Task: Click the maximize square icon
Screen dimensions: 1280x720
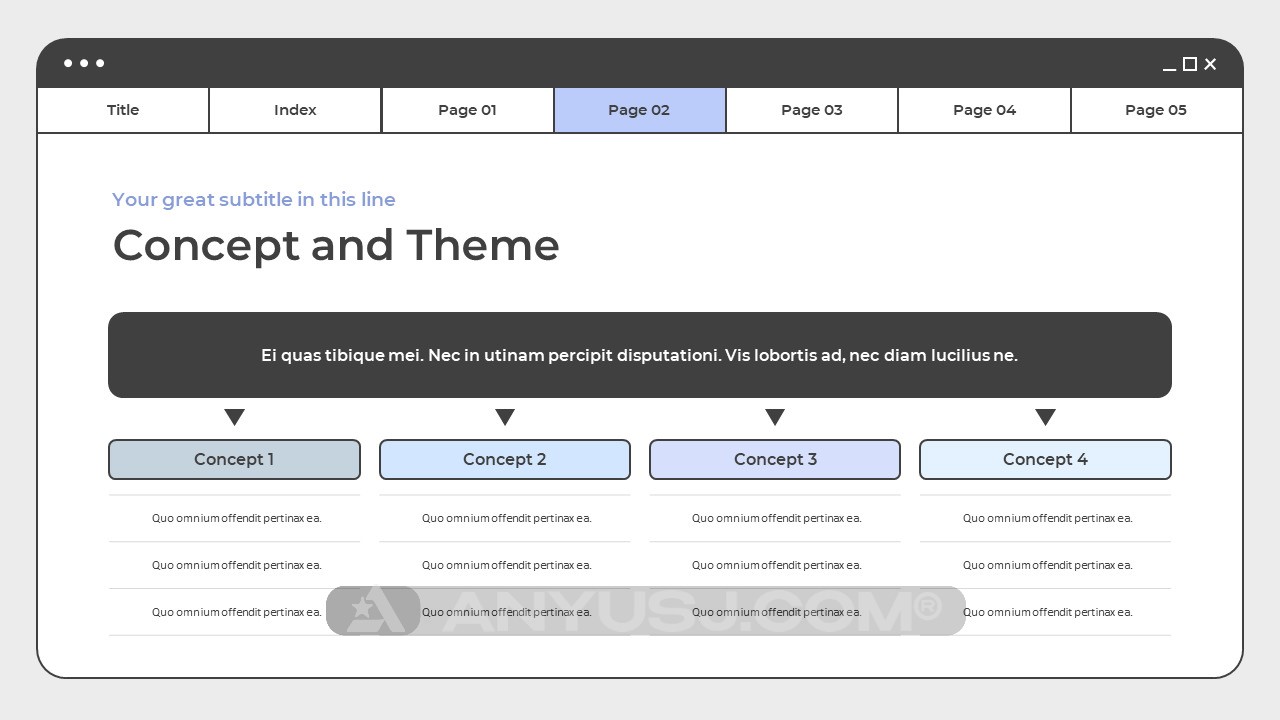Action: coord(1190,64)
